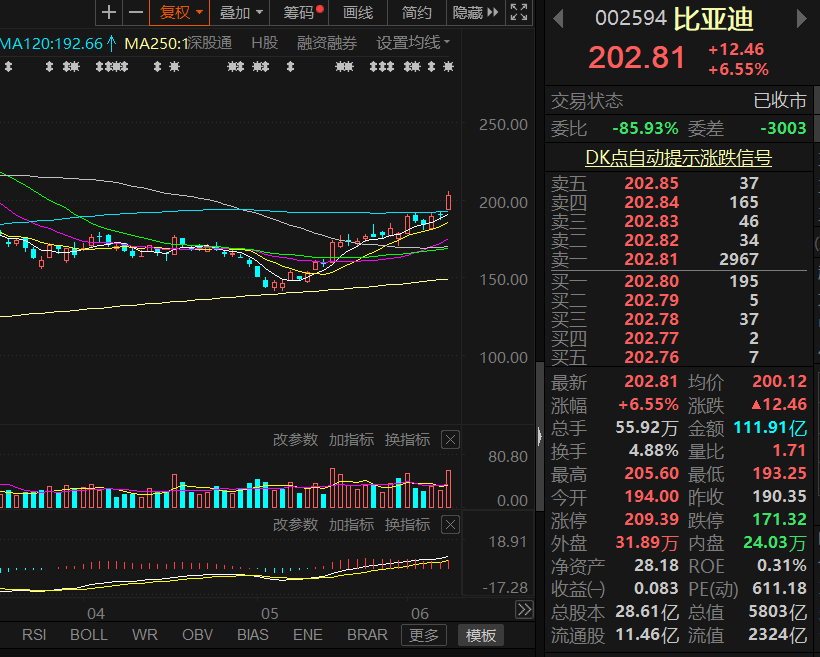Select the WR indicator tab

[145, 635]
